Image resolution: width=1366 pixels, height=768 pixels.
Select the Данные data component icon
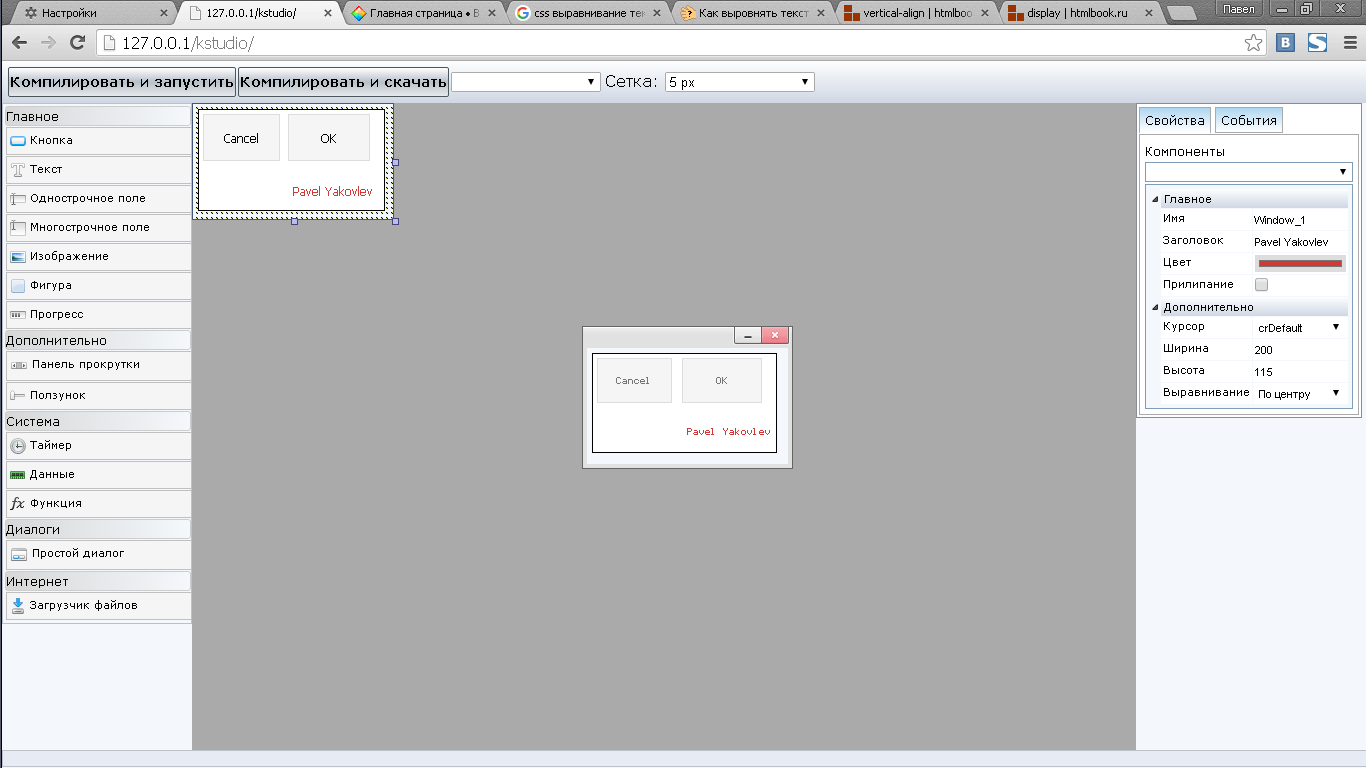pyautogui.click(x=17, y=475)
